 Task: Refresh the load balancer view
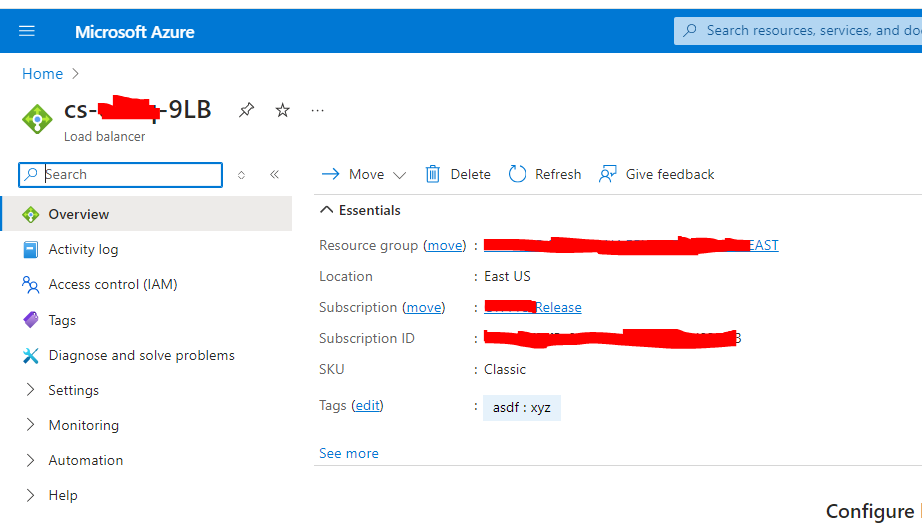pyautogui.click(x=544, y=174)
